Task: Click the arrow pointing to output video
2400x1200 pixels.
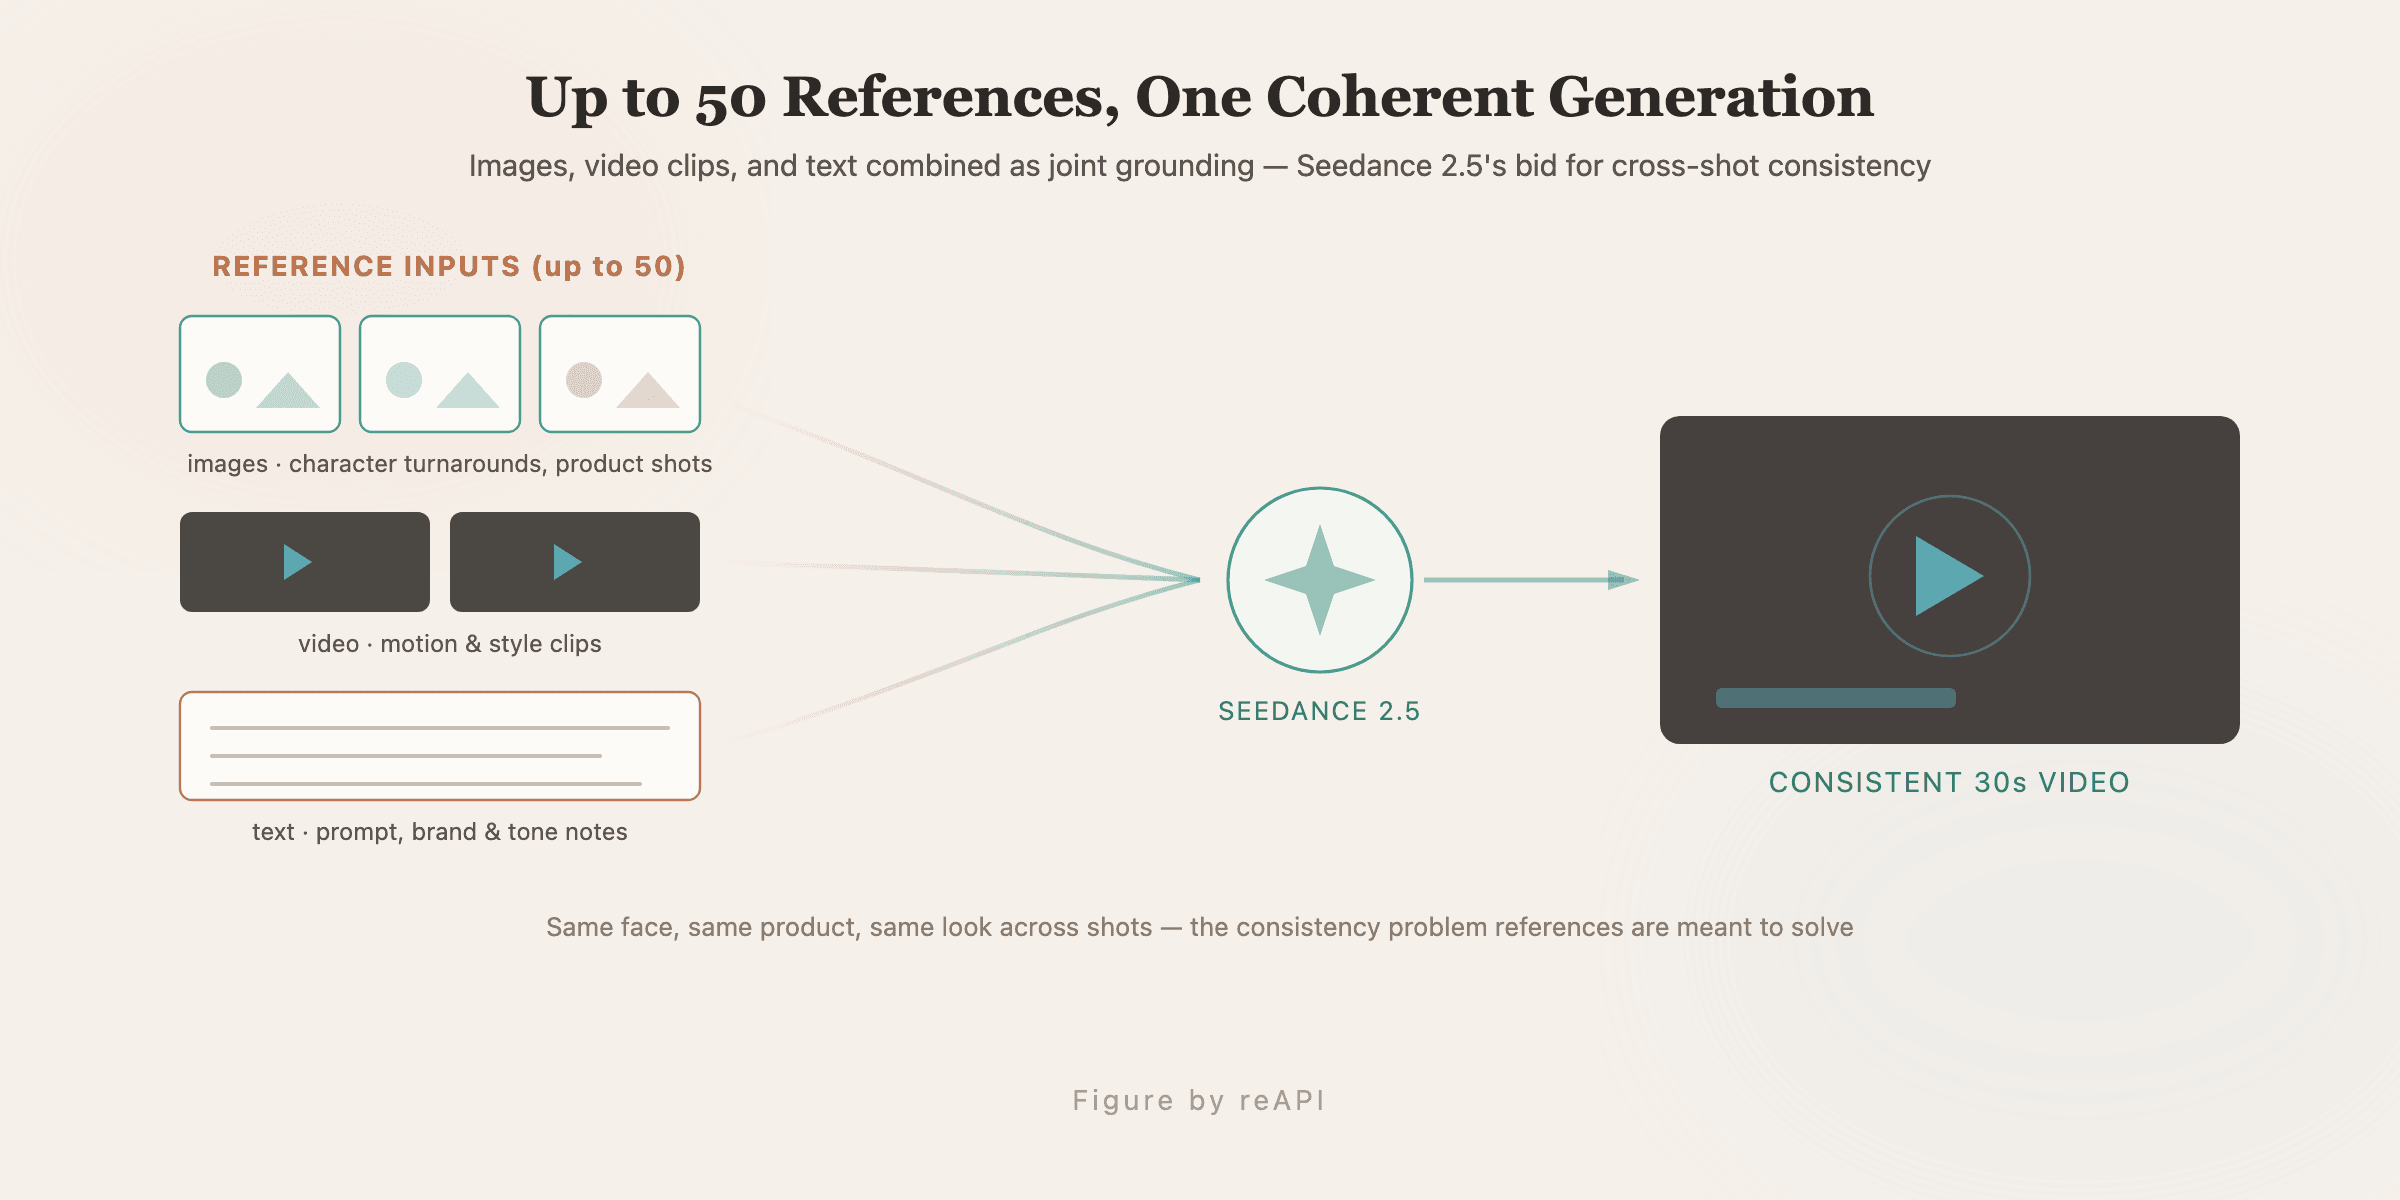Action: [1531, 580]
